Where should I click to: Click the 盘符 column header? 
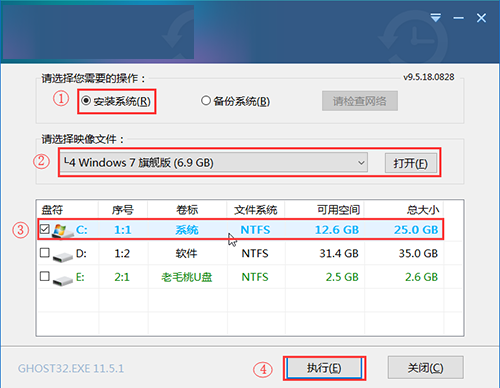[x=52, y=210]
